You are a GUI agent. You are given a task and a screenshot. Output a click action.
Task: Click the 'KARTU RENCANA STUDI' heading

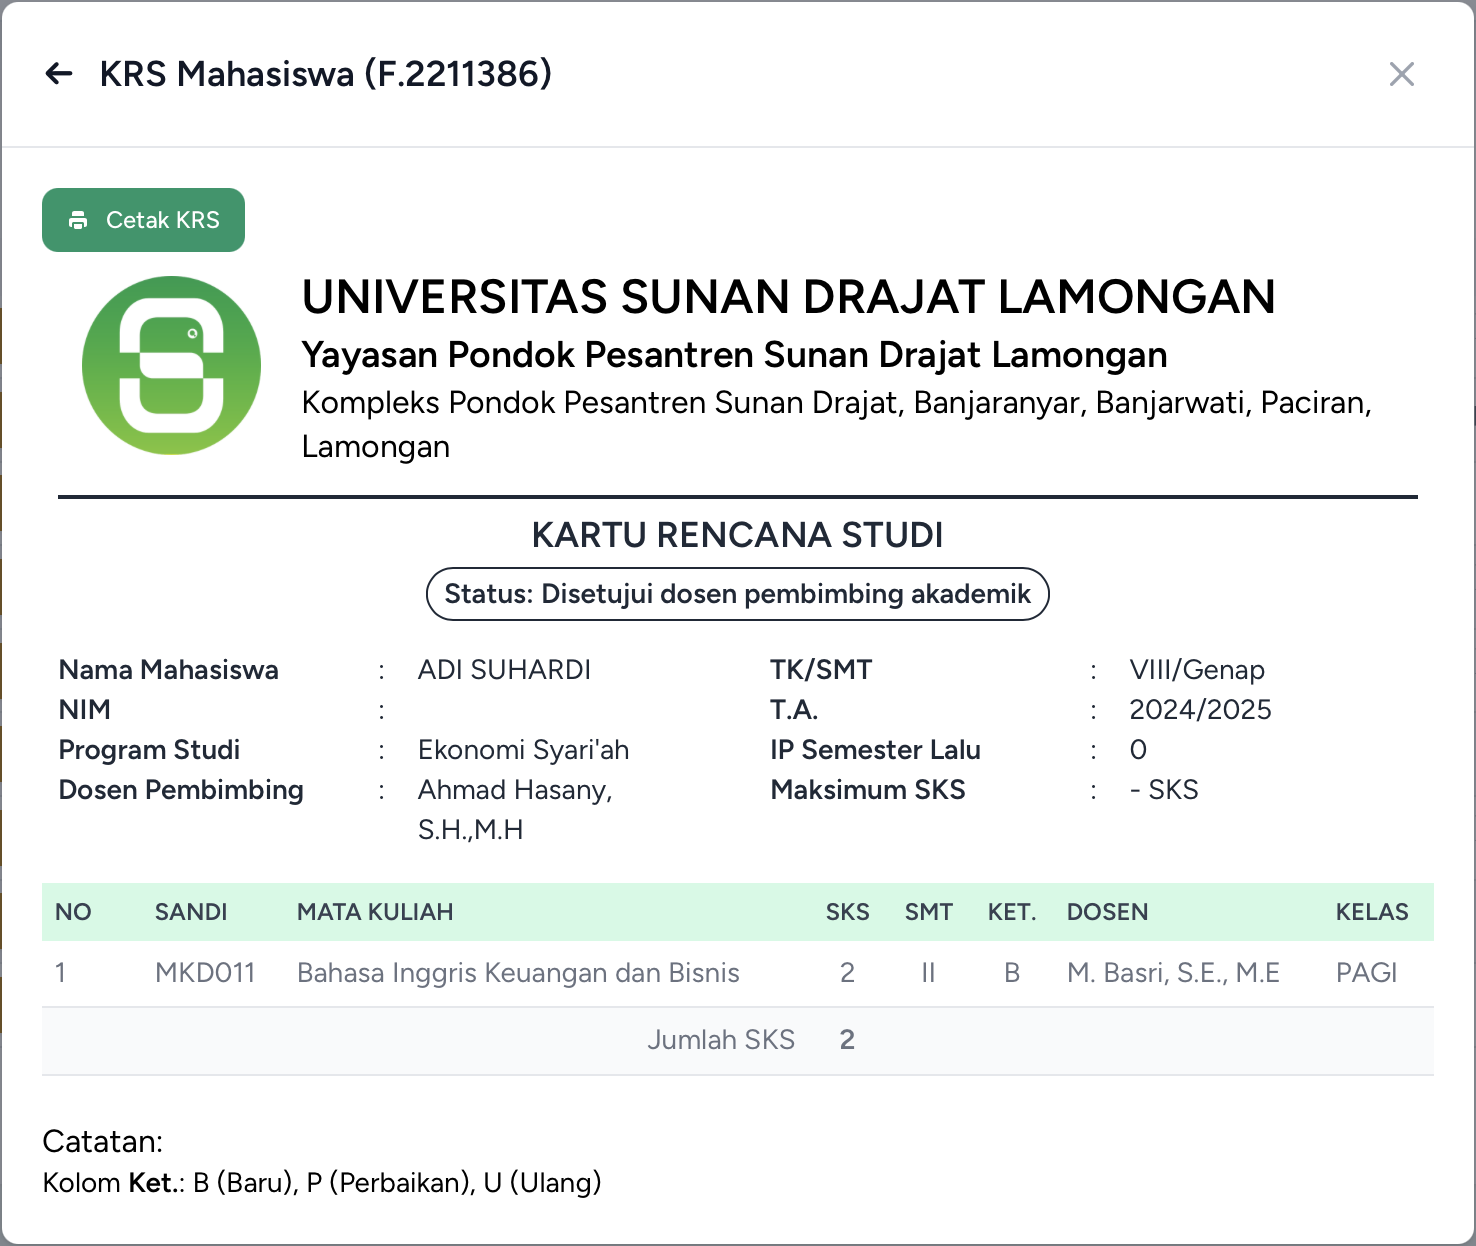point(737,535)
